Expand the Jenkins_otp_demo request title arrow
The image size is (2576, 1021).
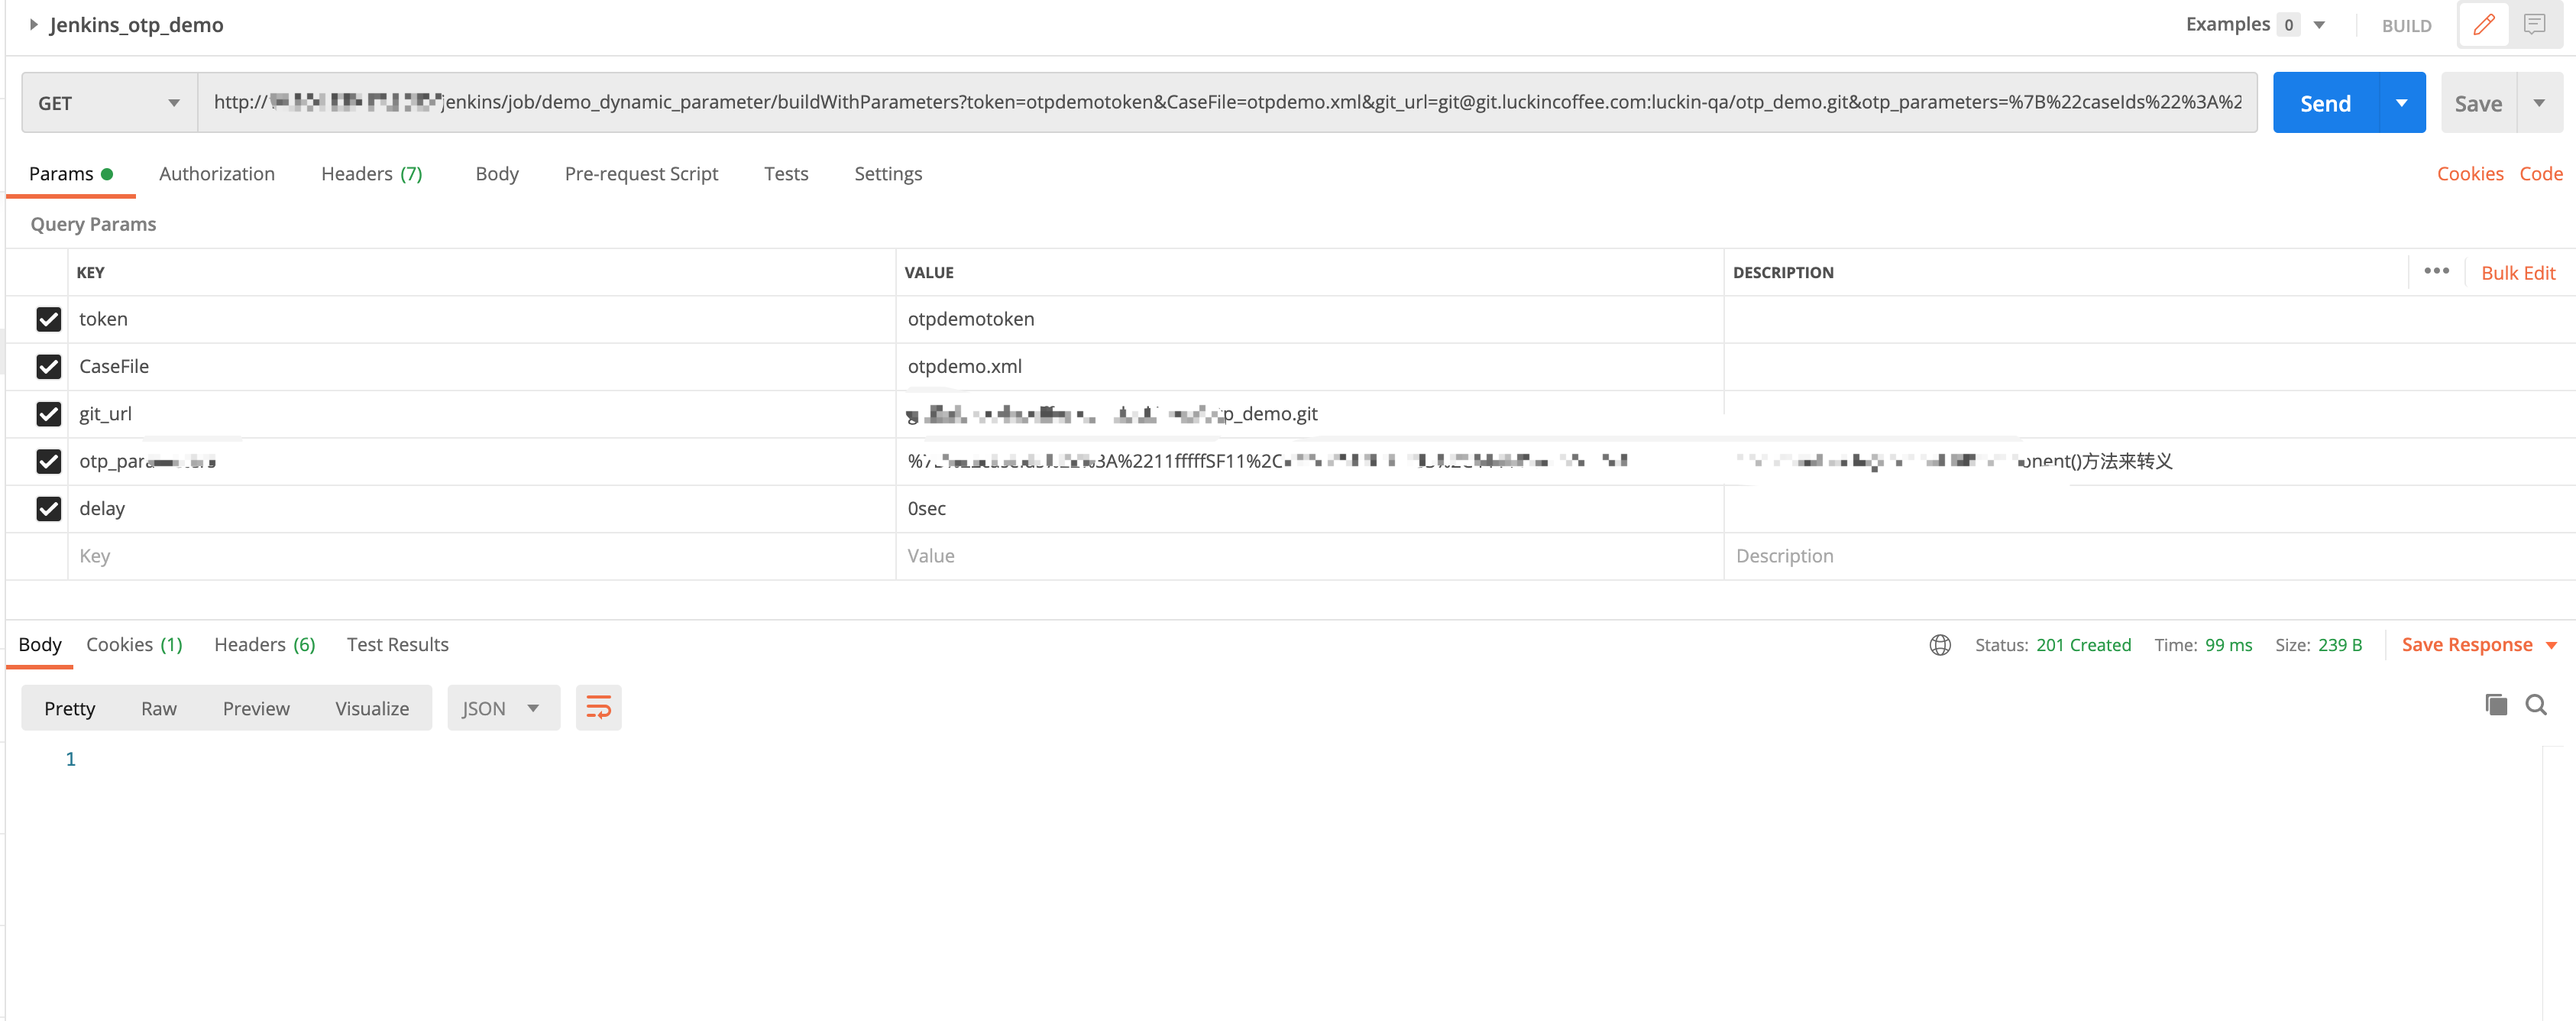pyautogui.click(x=33, y=25)
